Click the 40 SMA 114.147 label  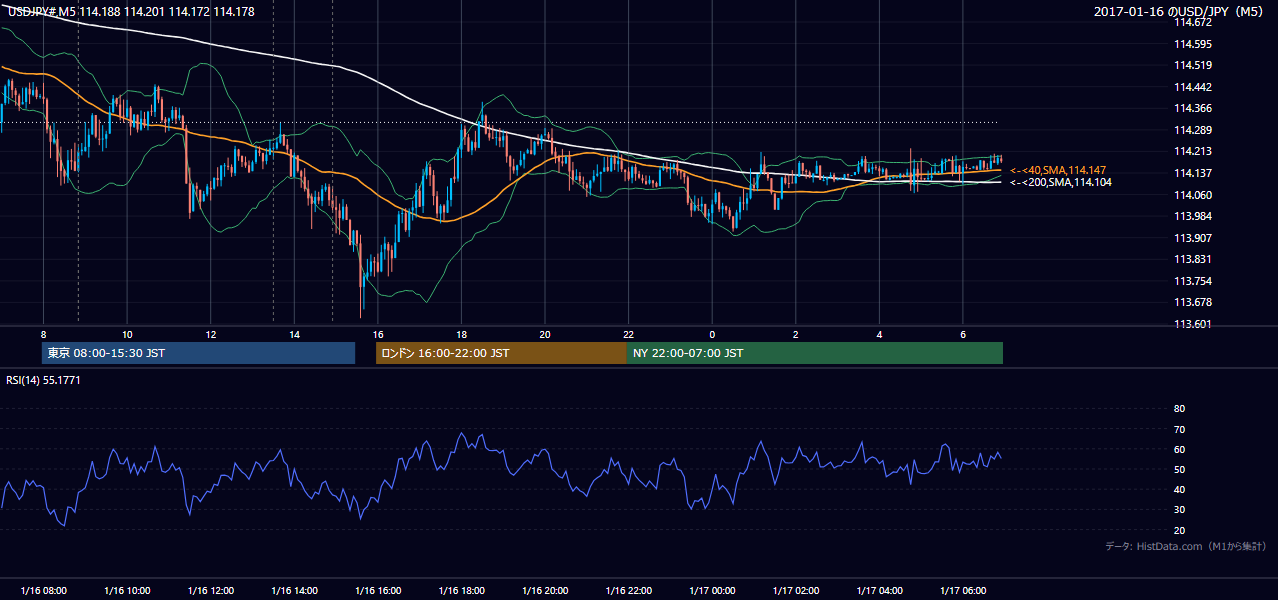1060,171
